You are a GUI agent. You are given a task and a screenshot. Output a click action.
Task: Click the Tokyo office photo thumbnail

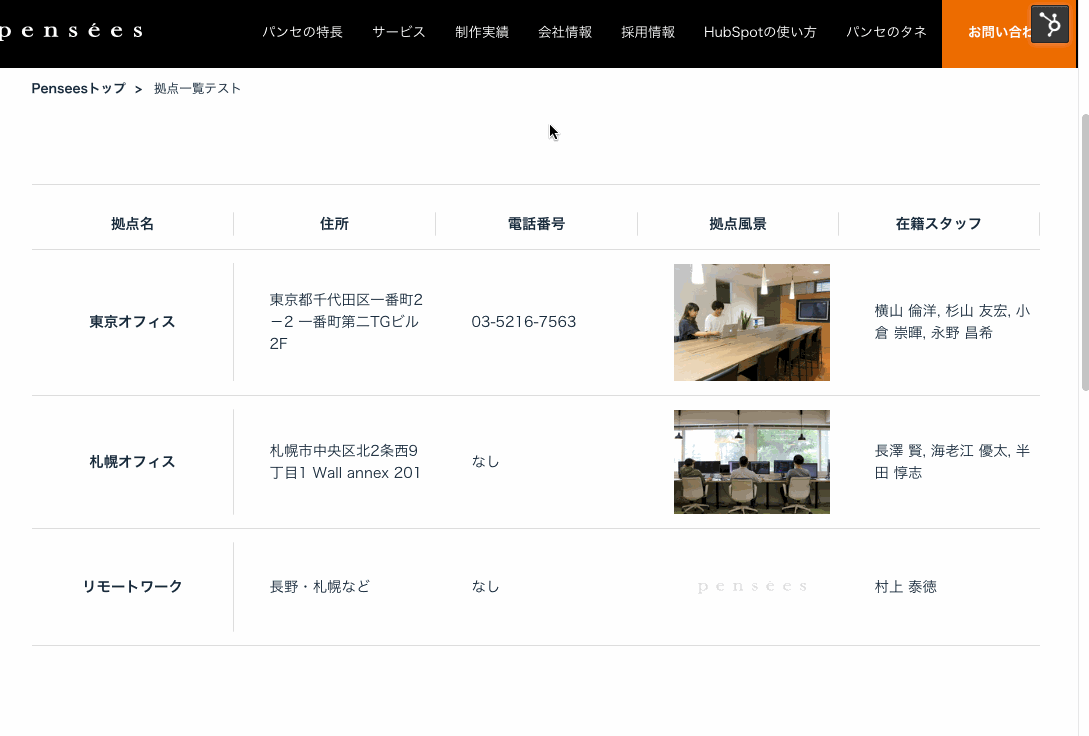[x=751, y=322]
